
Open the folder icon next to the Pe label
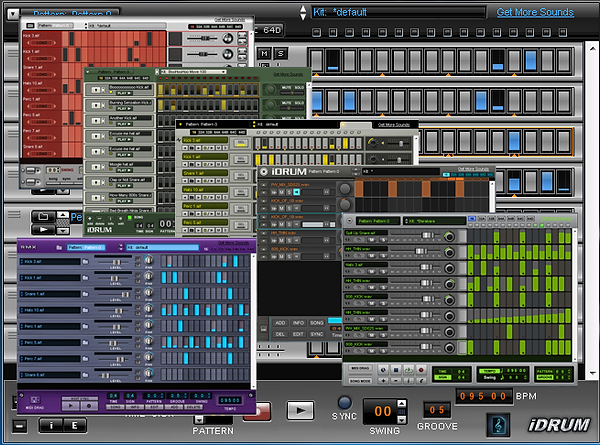point(43,217)
